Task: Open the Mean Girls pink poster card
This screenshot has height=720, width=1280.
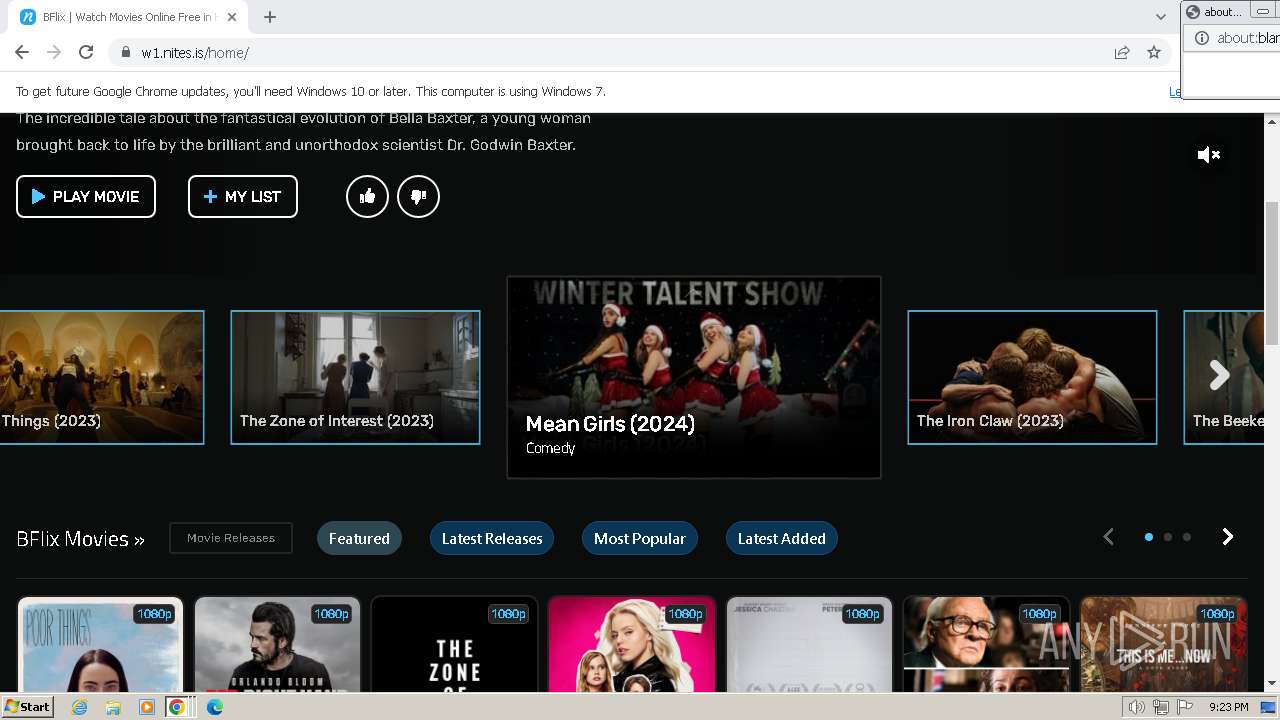Action: click(x=632, y=644)
